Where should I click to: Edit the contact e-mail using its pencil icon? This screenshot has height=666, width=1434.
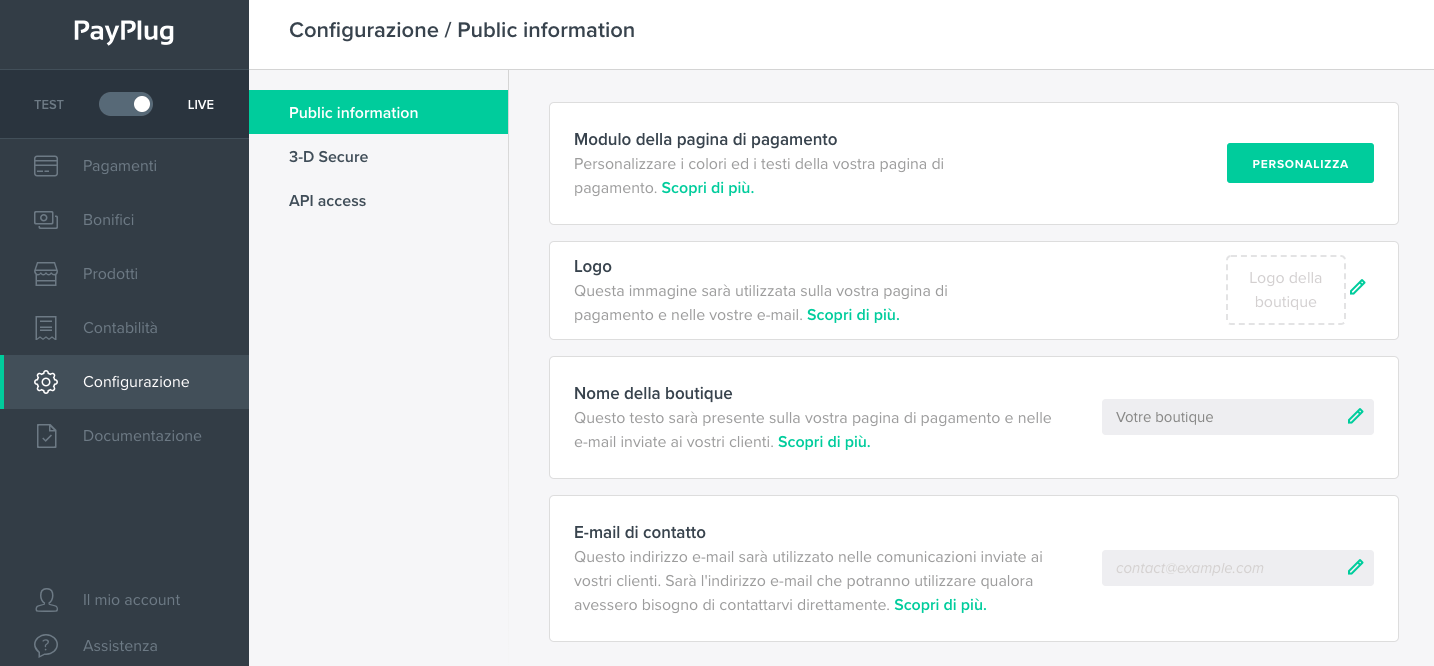1356,566
